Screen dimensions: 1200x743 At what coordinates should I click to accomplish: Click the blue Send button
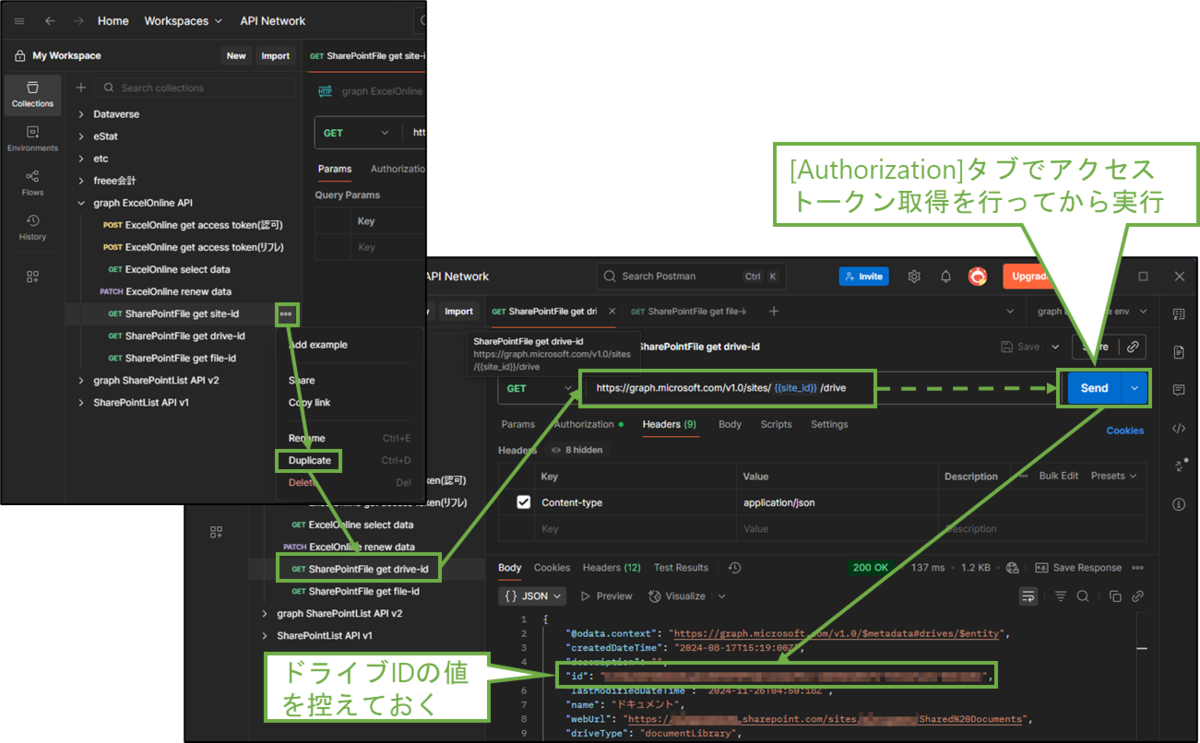click(x=1094, y=388)
